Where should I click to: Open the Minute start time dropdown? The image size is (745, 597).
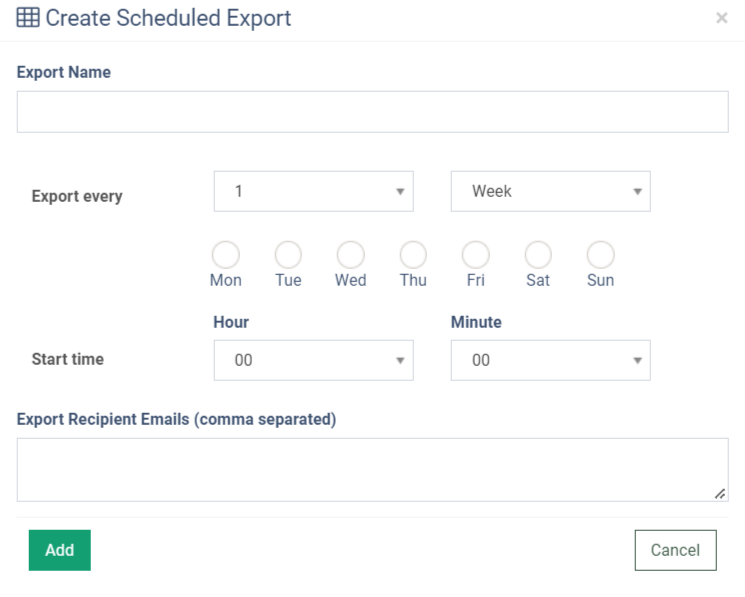point(550,360)
